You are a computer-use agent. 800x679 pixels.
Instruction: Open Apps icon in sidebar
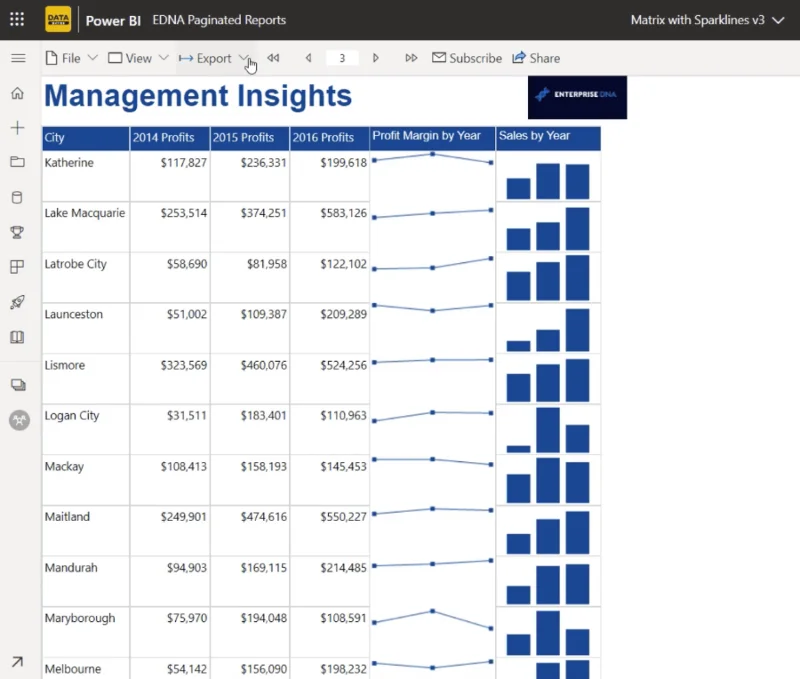click(x=17, y=267)
